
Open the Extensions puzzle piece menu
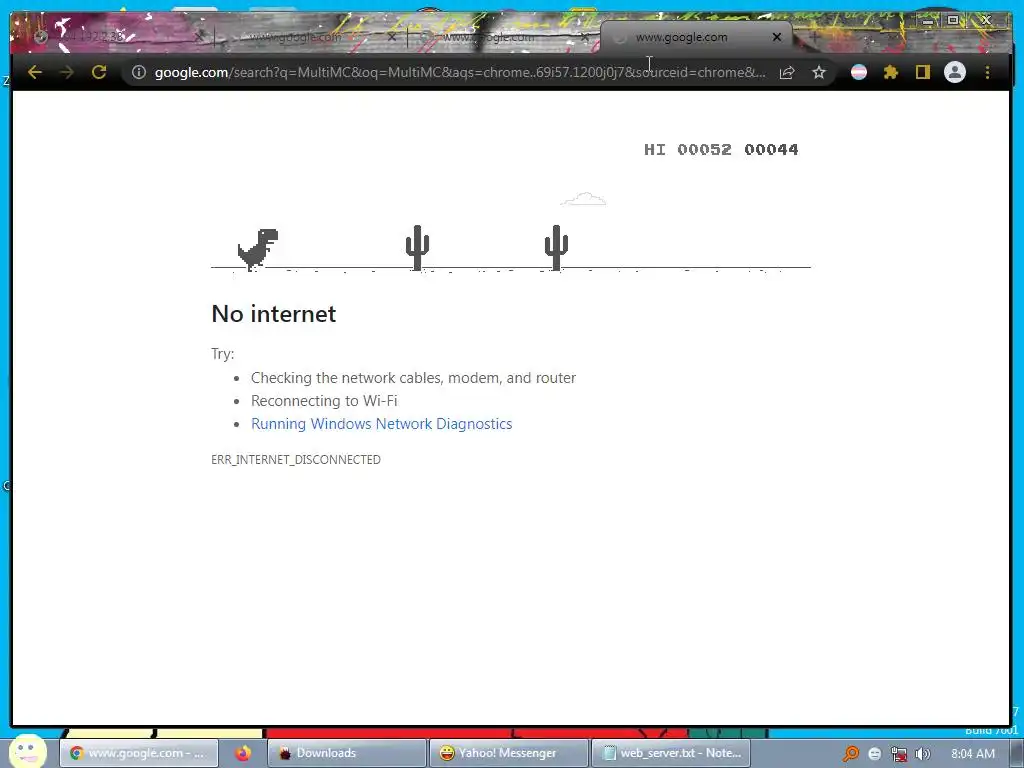pyautogui.click(x=891, y=72)
